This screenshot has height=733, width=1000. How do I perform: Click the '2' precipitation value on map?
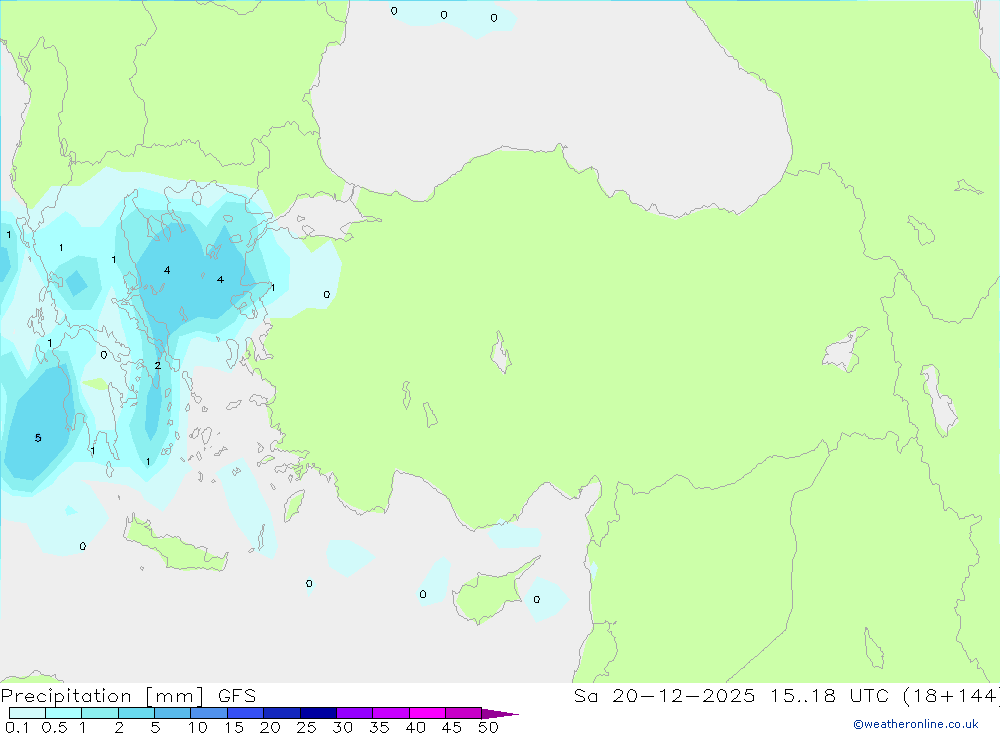pos(158,366)
